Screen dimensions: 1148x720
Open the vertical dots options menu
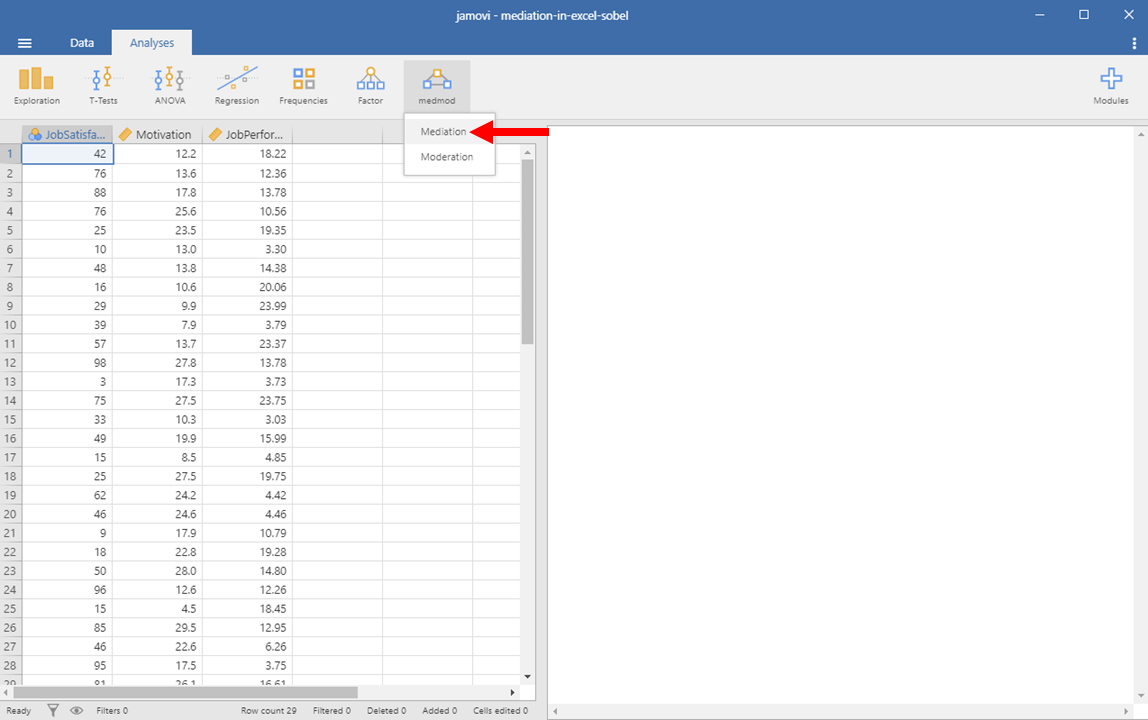pos(1133,43)
